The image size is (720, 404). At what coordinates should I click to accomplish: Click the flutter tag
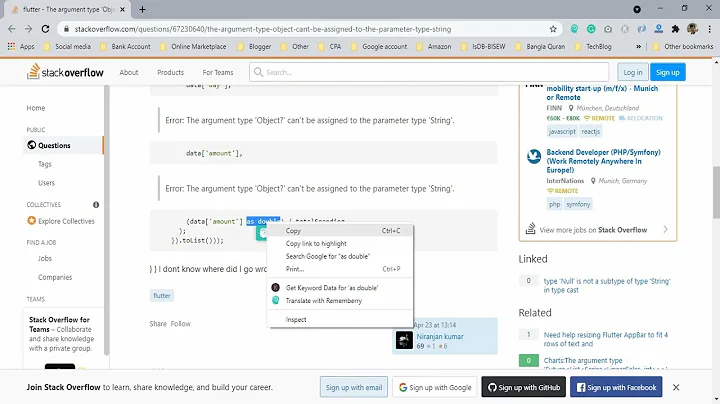tap(162, 296)
